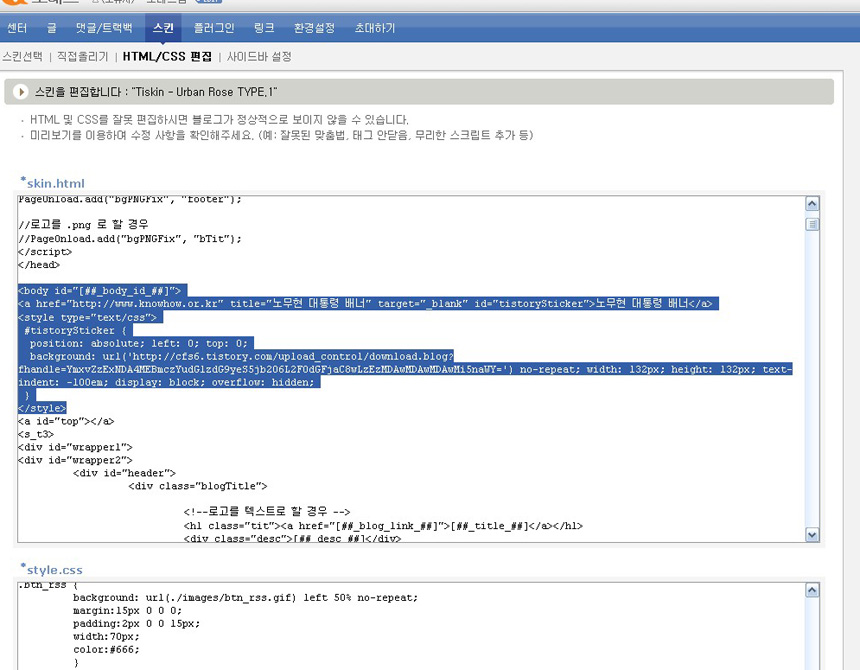
Task: Click the skin.html scrollbar down arrow
Action: (812, 535)
